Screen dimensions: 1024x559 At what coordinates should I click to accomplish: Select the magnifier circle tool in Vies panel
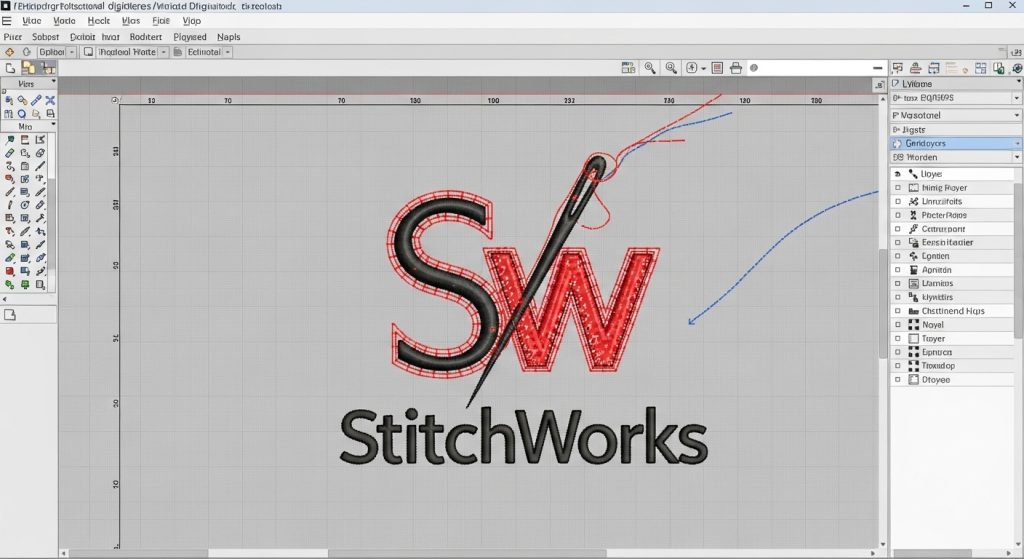pos(22,114)
